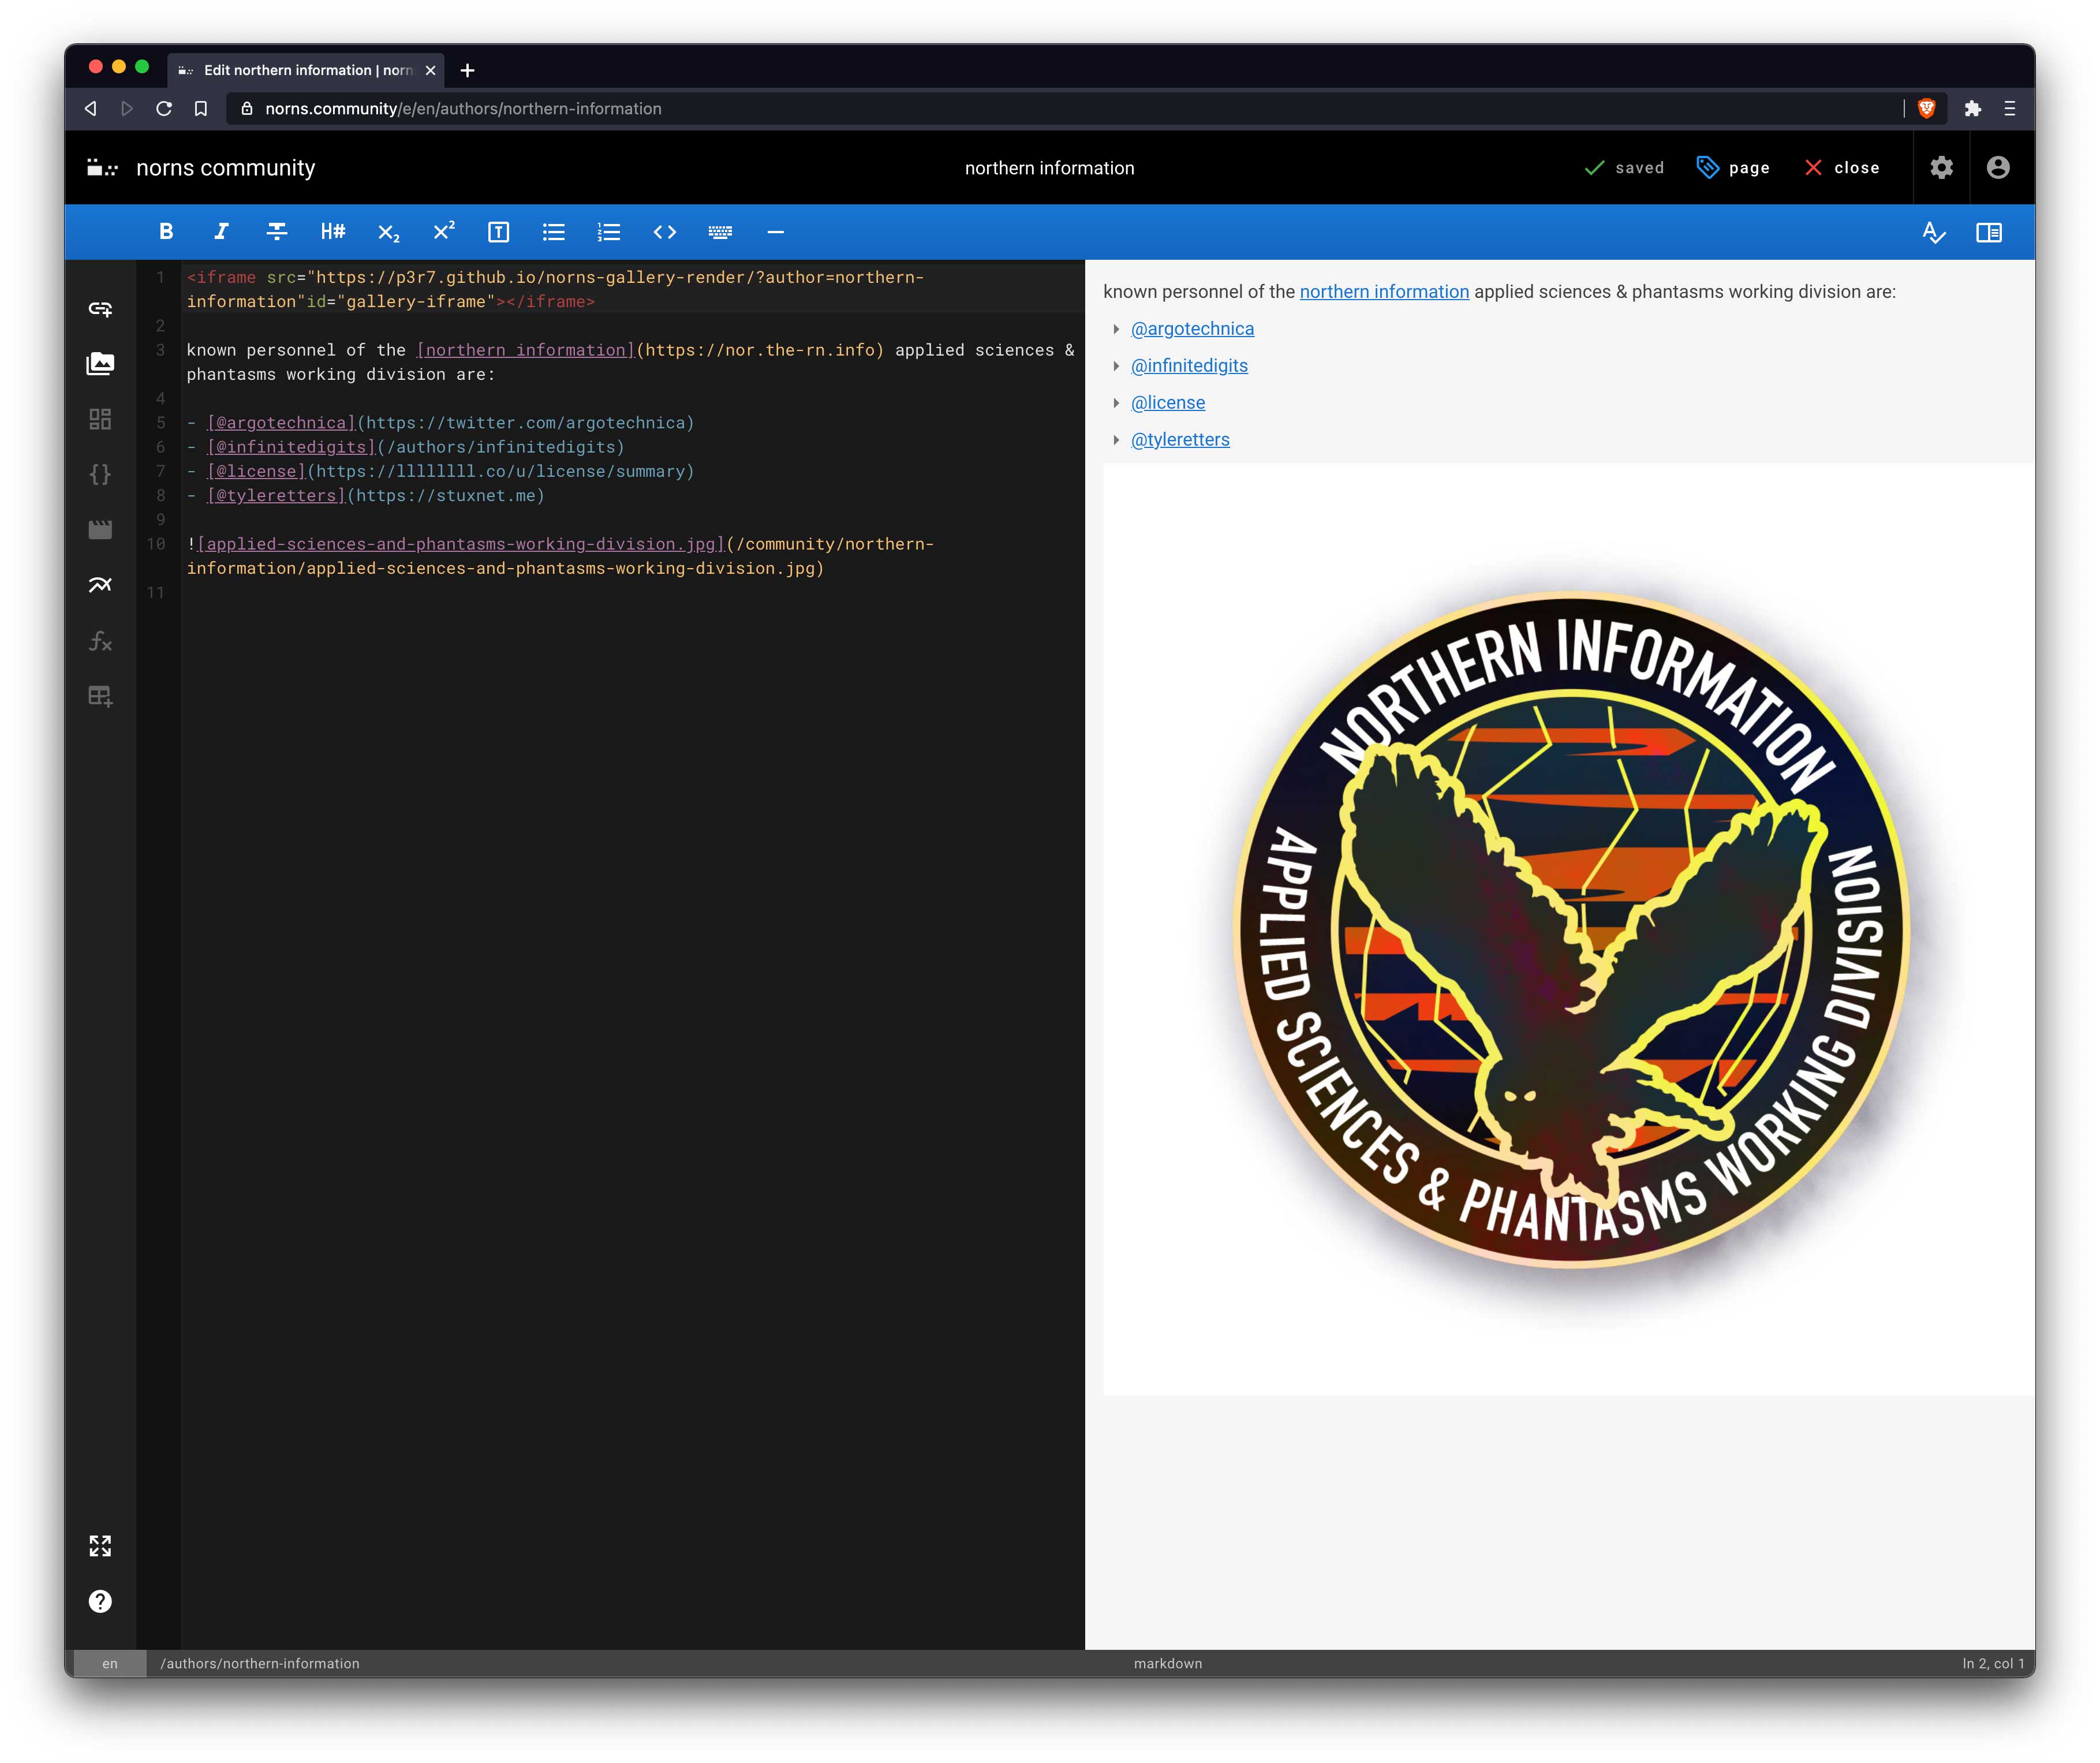Viewport: 2100px width, 1763px height.
Task: Open insert diagram sidebar icon
Action: 100,585
